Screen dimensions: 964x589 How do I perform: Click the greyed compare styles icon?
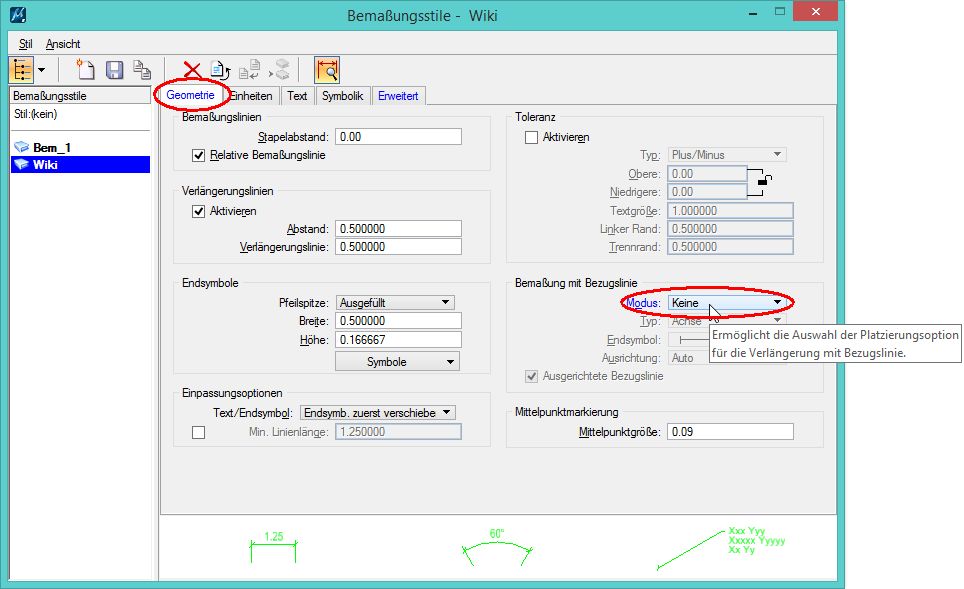click(x=250, y=70)
